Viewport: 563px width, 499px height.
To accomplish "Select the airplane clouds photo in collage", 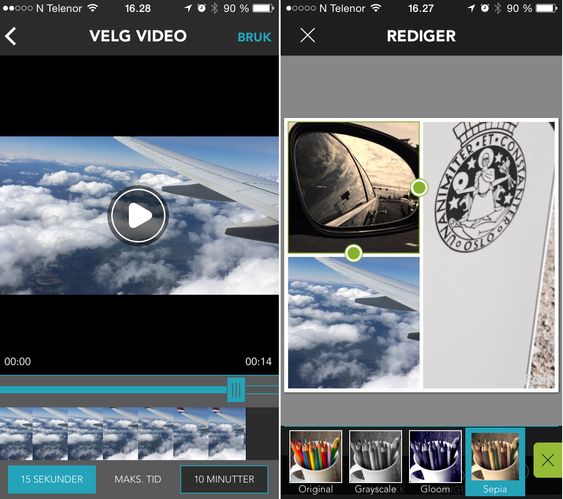I will pos(354,322).
